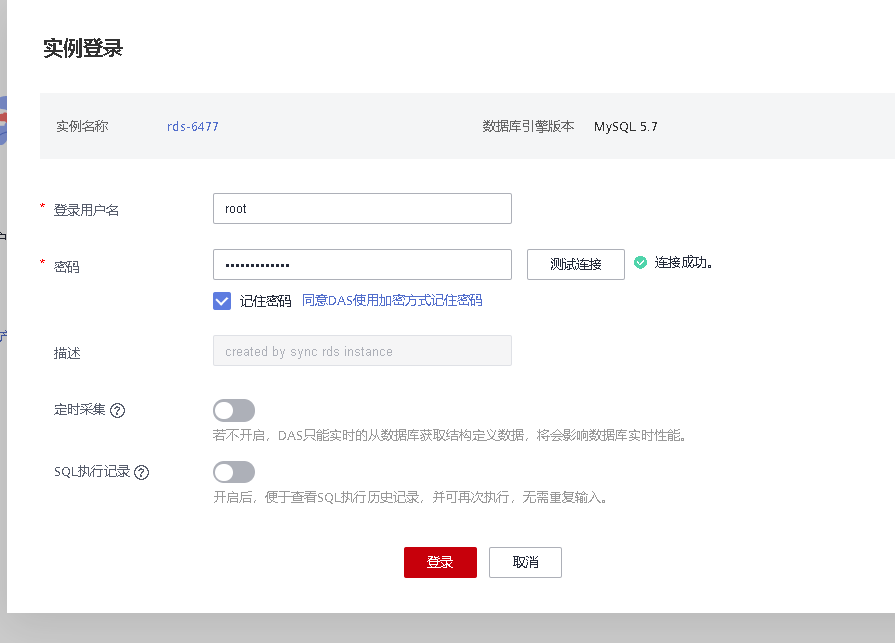Screen dimensions: 895x643
Task: Click the 测试连接 button
Action: click(x=575, y=264)
